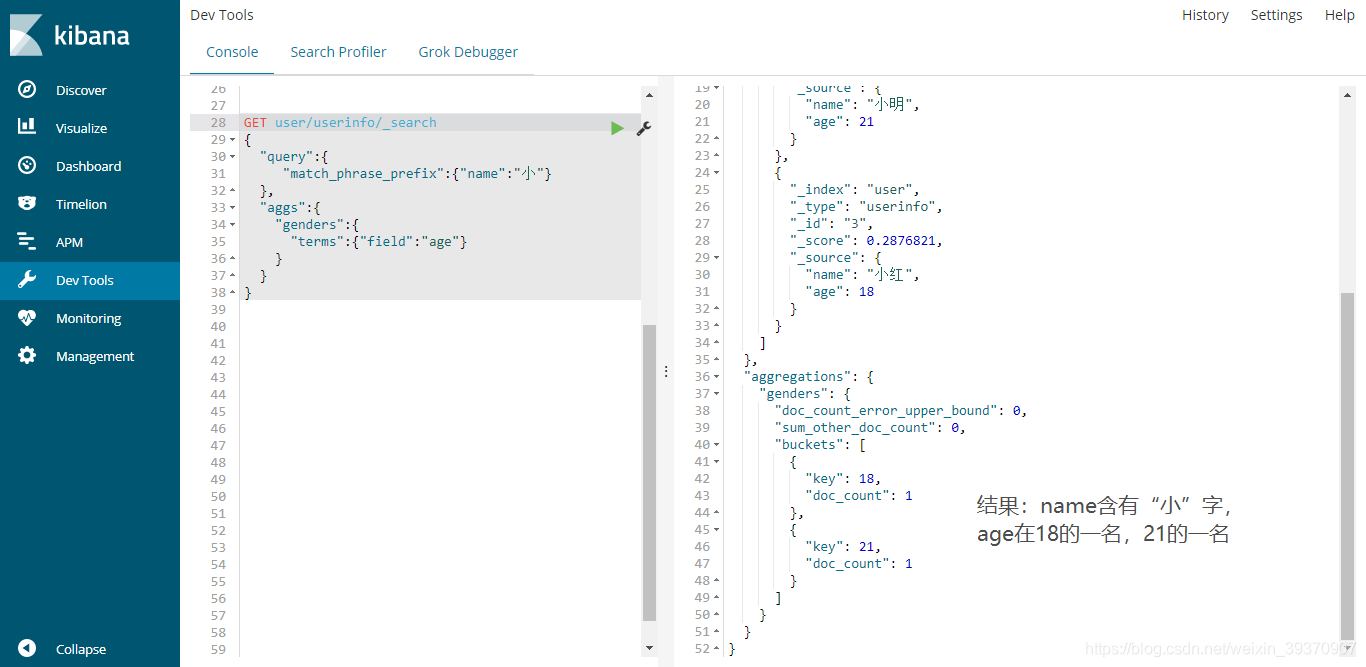The image size is (1366, 667).
Task: Collapse query block at editor line 30
Action: coord(233,157)
